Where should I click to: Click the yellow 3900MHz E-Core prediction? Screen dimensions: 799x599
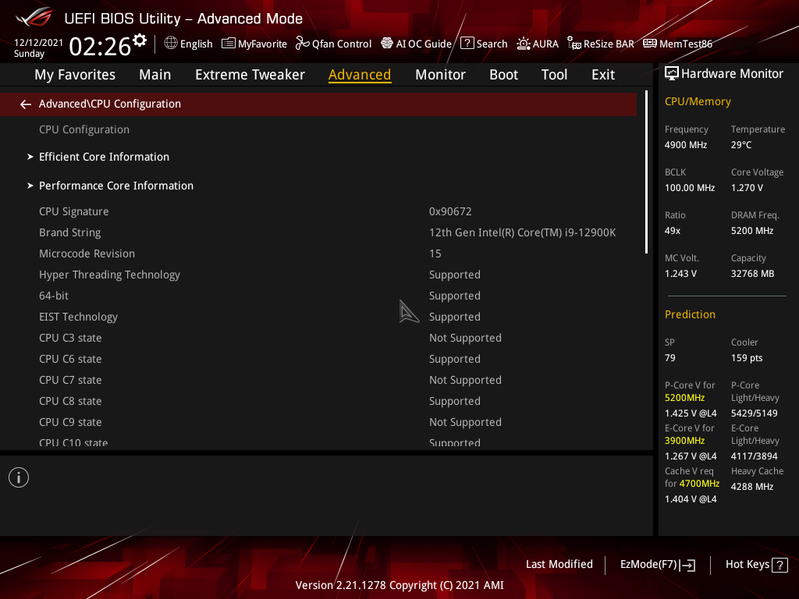(684, 441)
